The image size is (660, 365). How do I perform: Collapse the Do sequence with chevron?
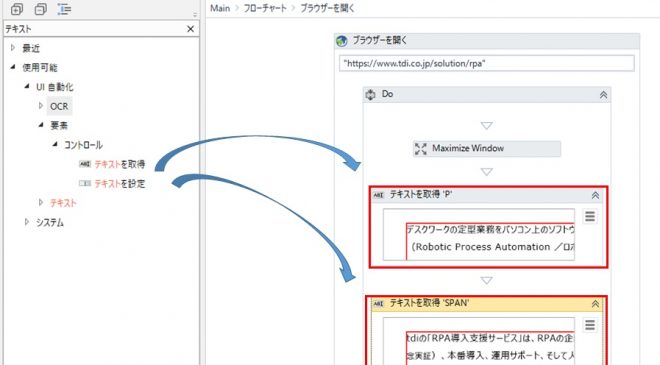603,95
